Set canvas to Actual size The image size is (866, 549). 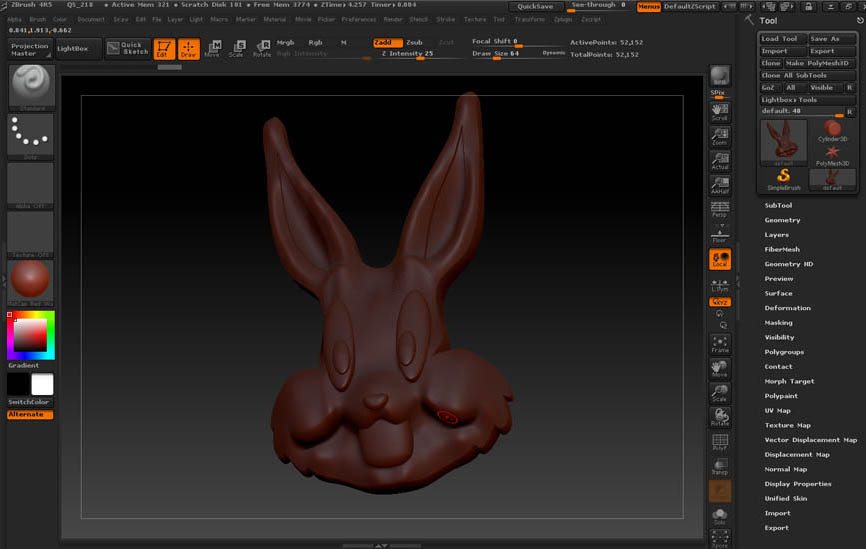pos(720,161)
